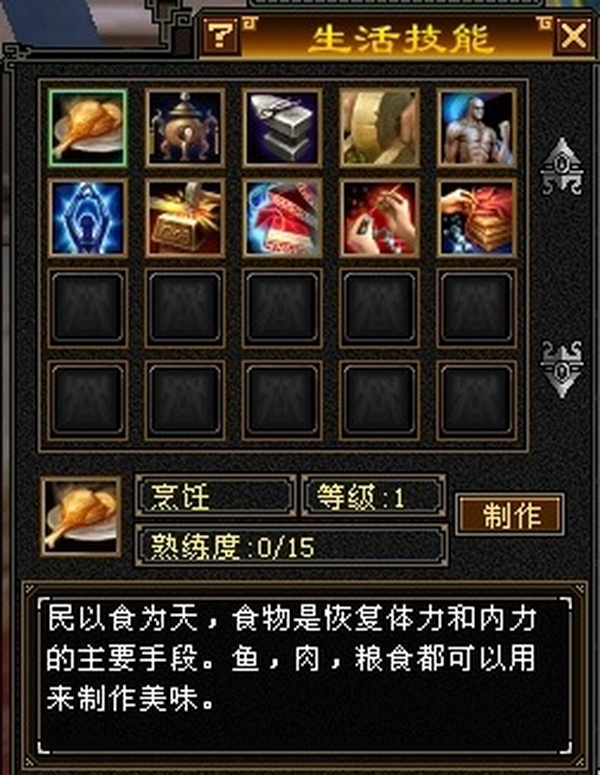The height and width of the screenshot is (775, 600).
Task: Close the 生活技能 window
Action: point(573,36)
